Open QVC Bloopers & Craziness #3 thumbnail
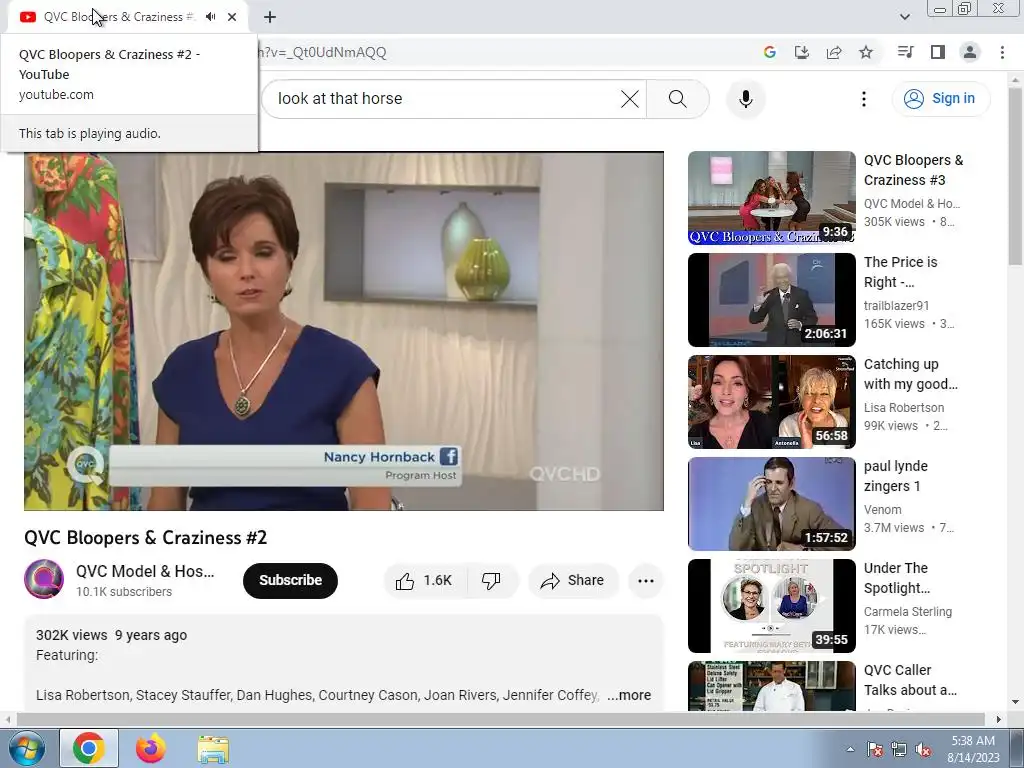The height and width of the screenshot is (768, 1024). (771, 198)
